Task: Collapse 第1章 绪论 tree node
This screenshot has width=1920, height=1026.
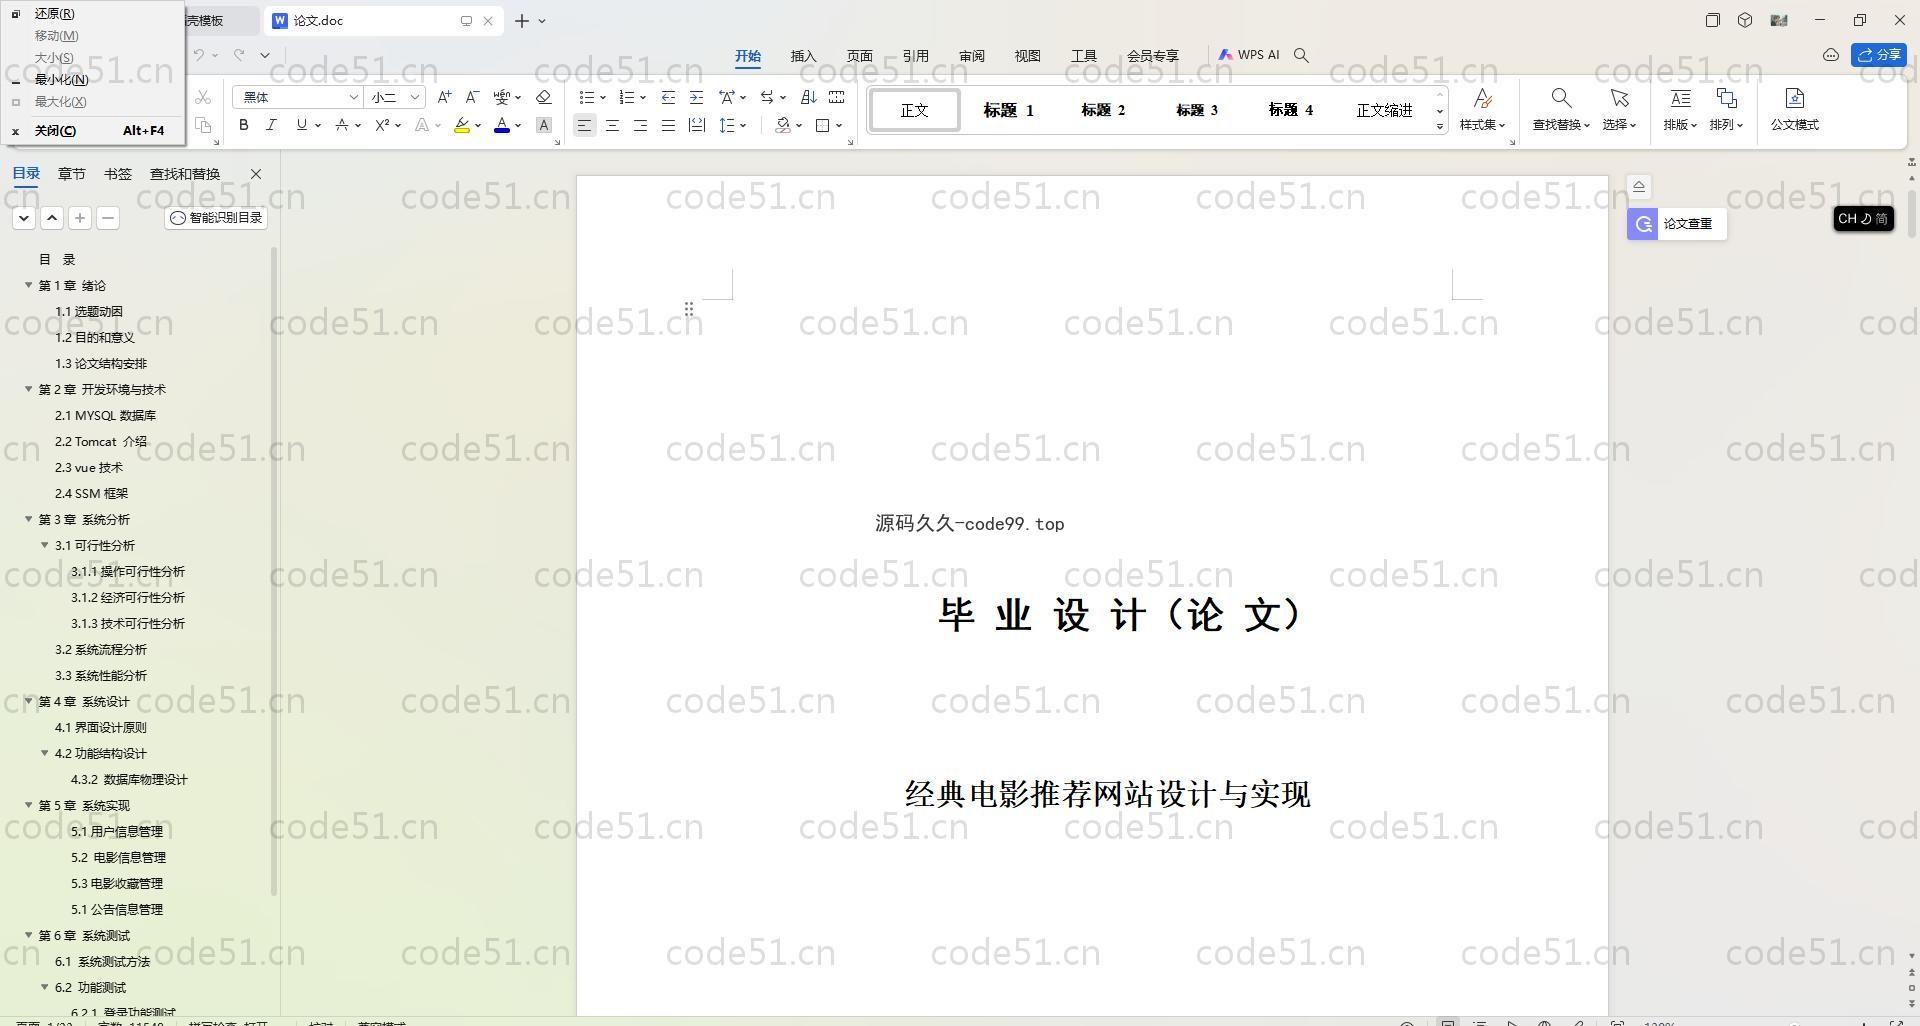Action: click(x=29, y=285)
